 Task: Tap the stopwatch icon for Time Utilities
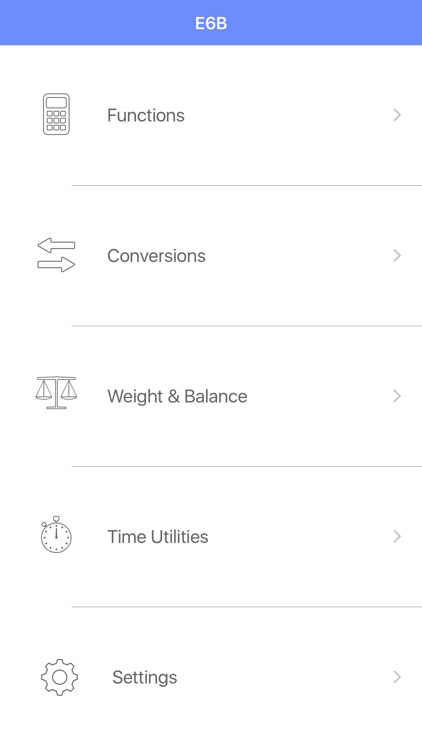coord(56,535)
